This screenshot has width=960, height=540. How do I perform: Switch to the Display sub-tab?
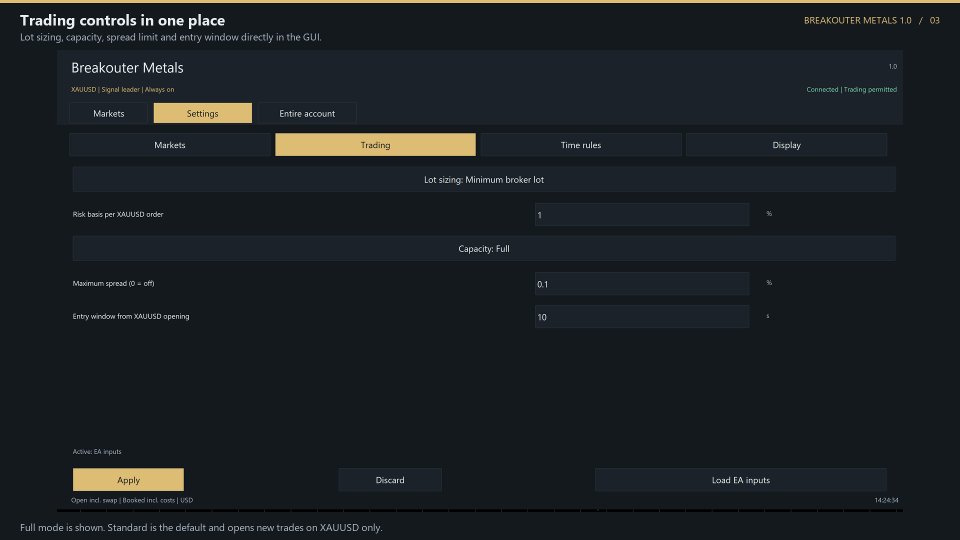coord(787,145)
